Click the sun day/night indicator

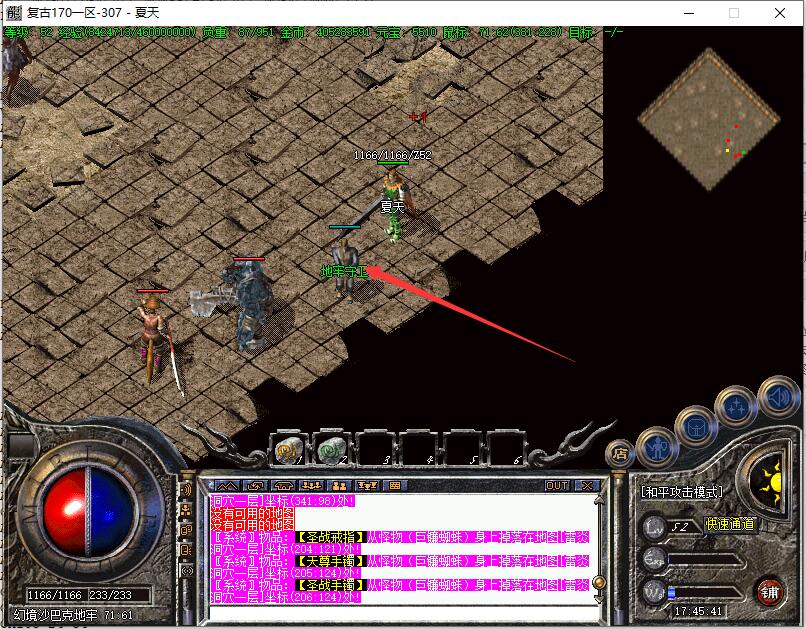pyautogui.click(x=766, y=482)
